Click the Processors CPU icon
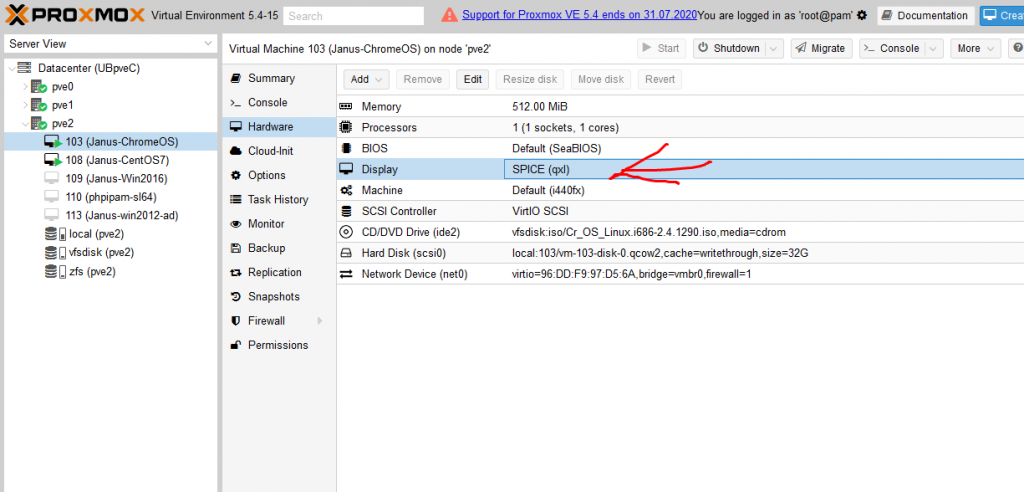The width and height of the screenshot is (1024, 492). [x=346, y=127]
